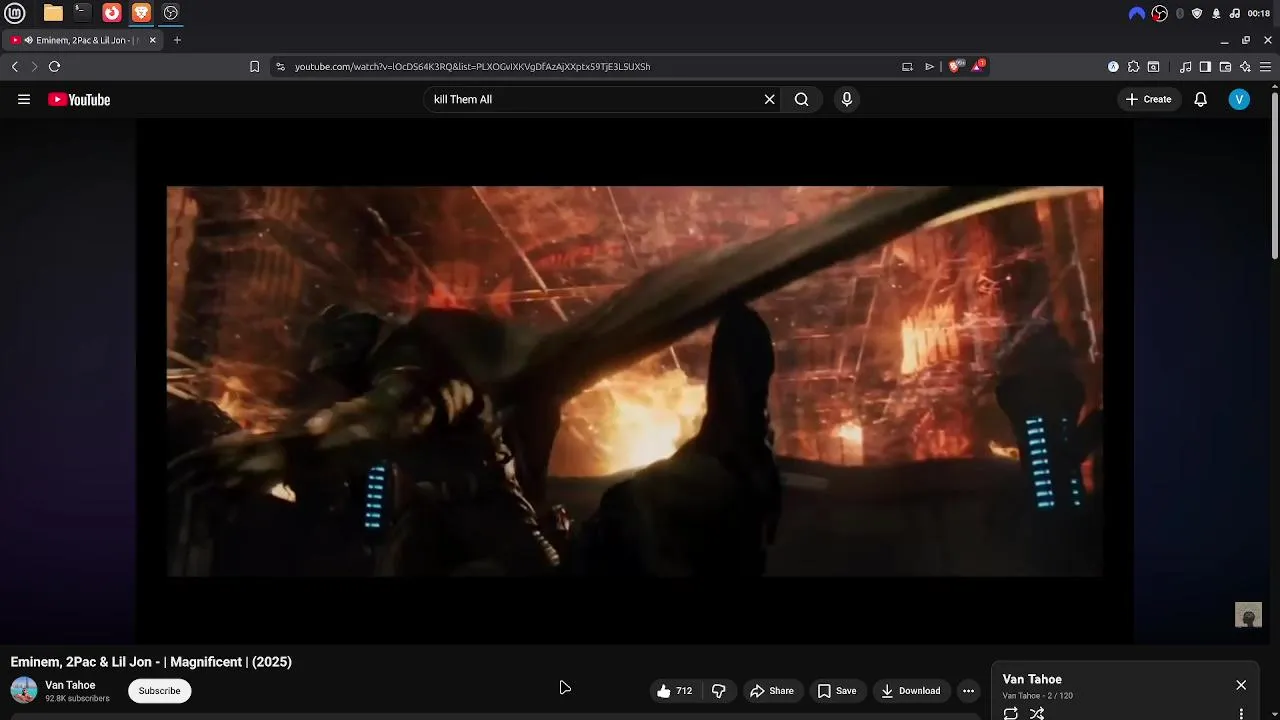
Task: Open the Brave Shields lion icon
Action: tap(955, 66)
